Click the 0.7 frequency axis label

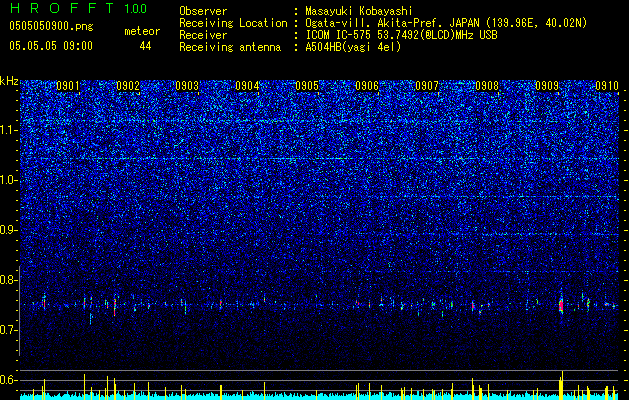click(8, 330)
